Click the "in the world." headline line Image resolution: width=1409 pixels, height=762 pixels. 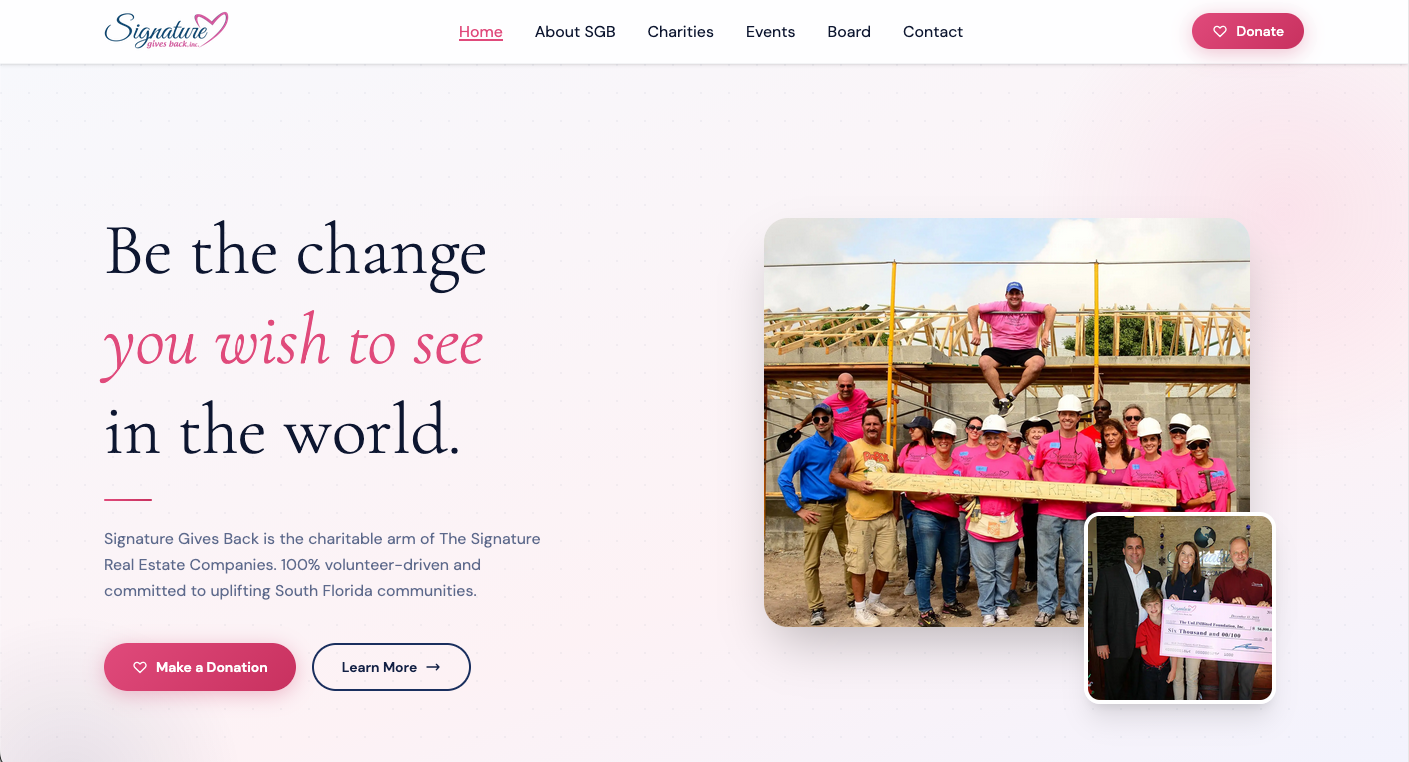click(283, 431)
